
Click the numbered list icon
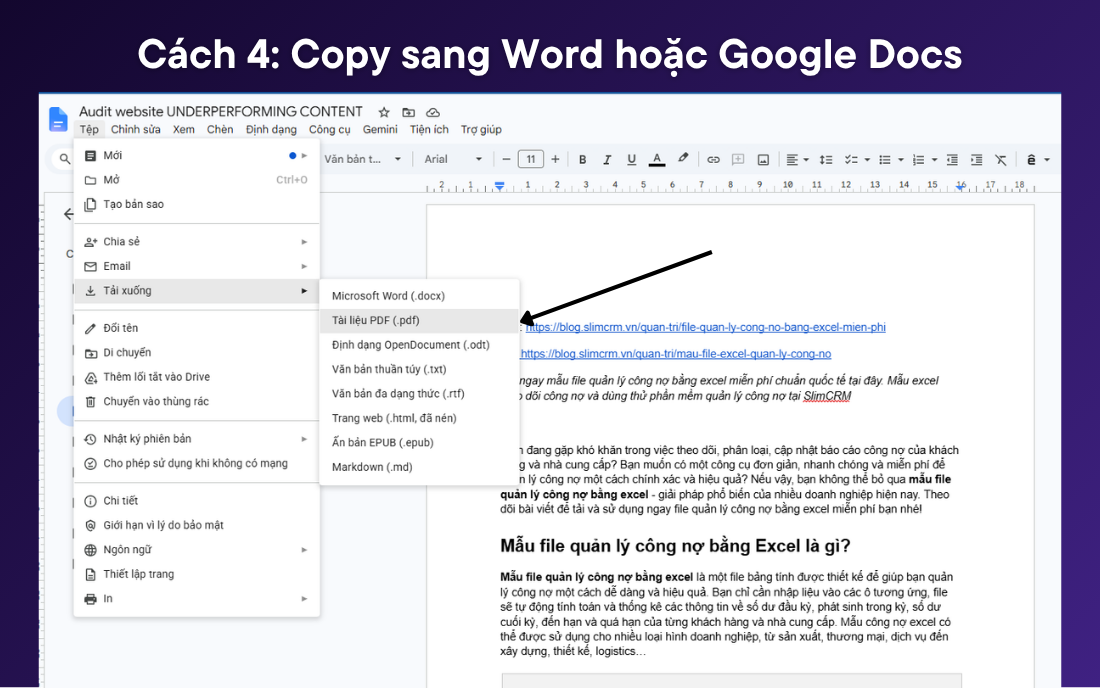(918, 160)
